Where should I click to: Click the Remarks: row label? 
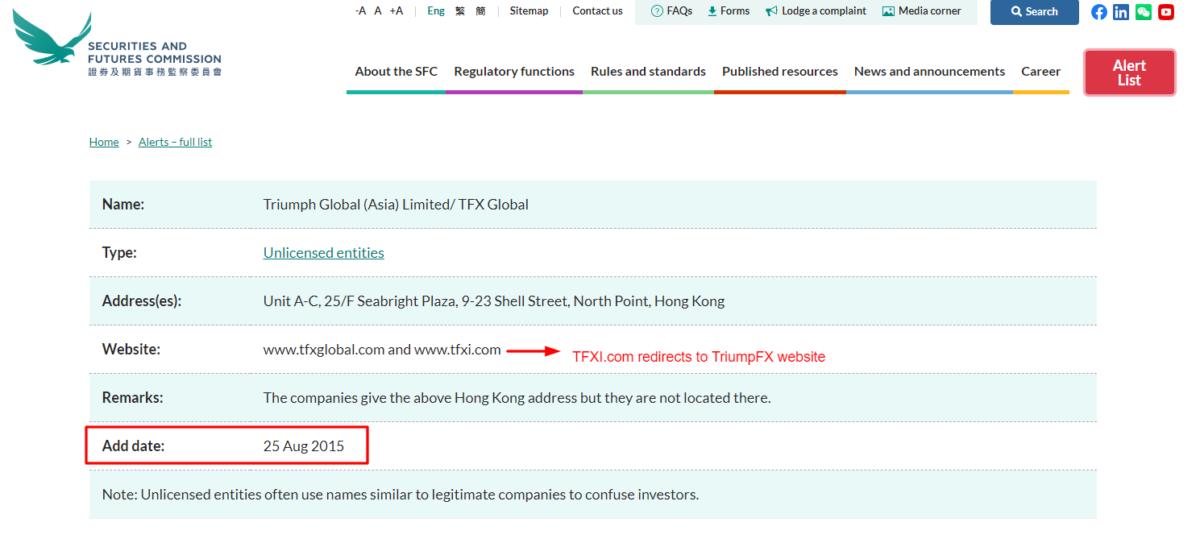(x=132, y=397)
